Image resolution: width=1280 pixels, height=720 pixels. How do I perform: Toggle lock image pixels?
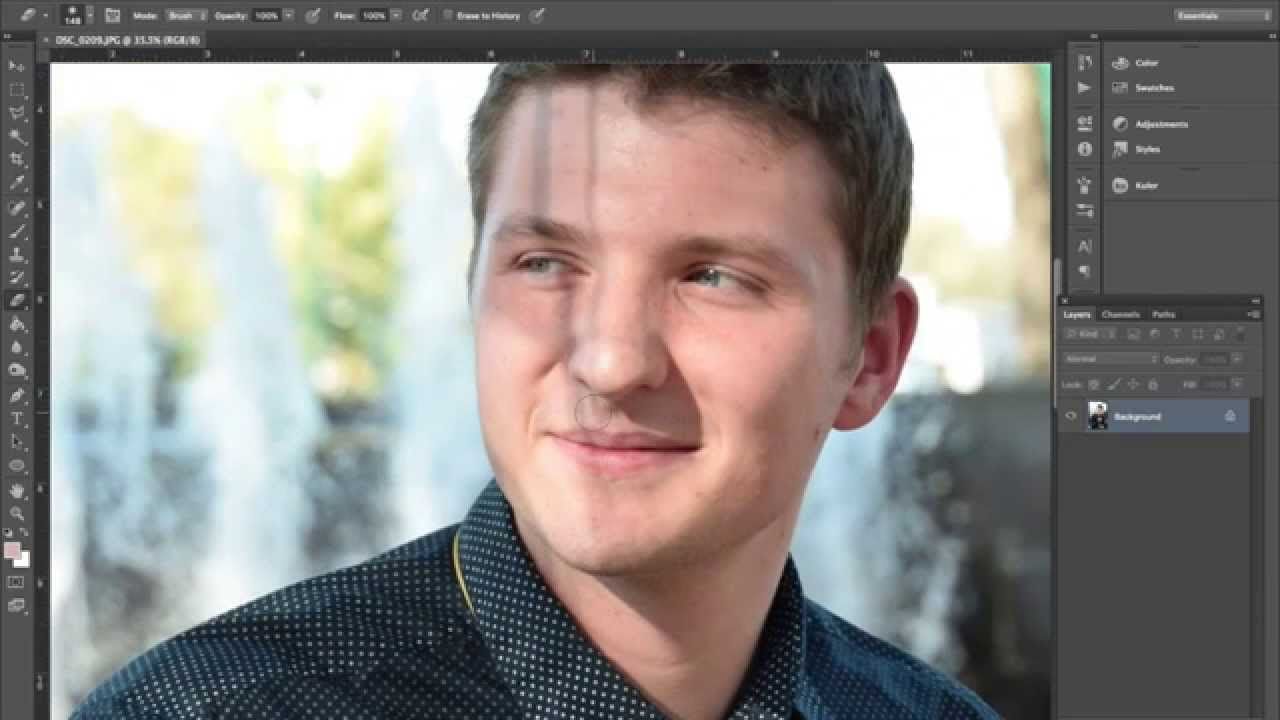coord(1113,384)
